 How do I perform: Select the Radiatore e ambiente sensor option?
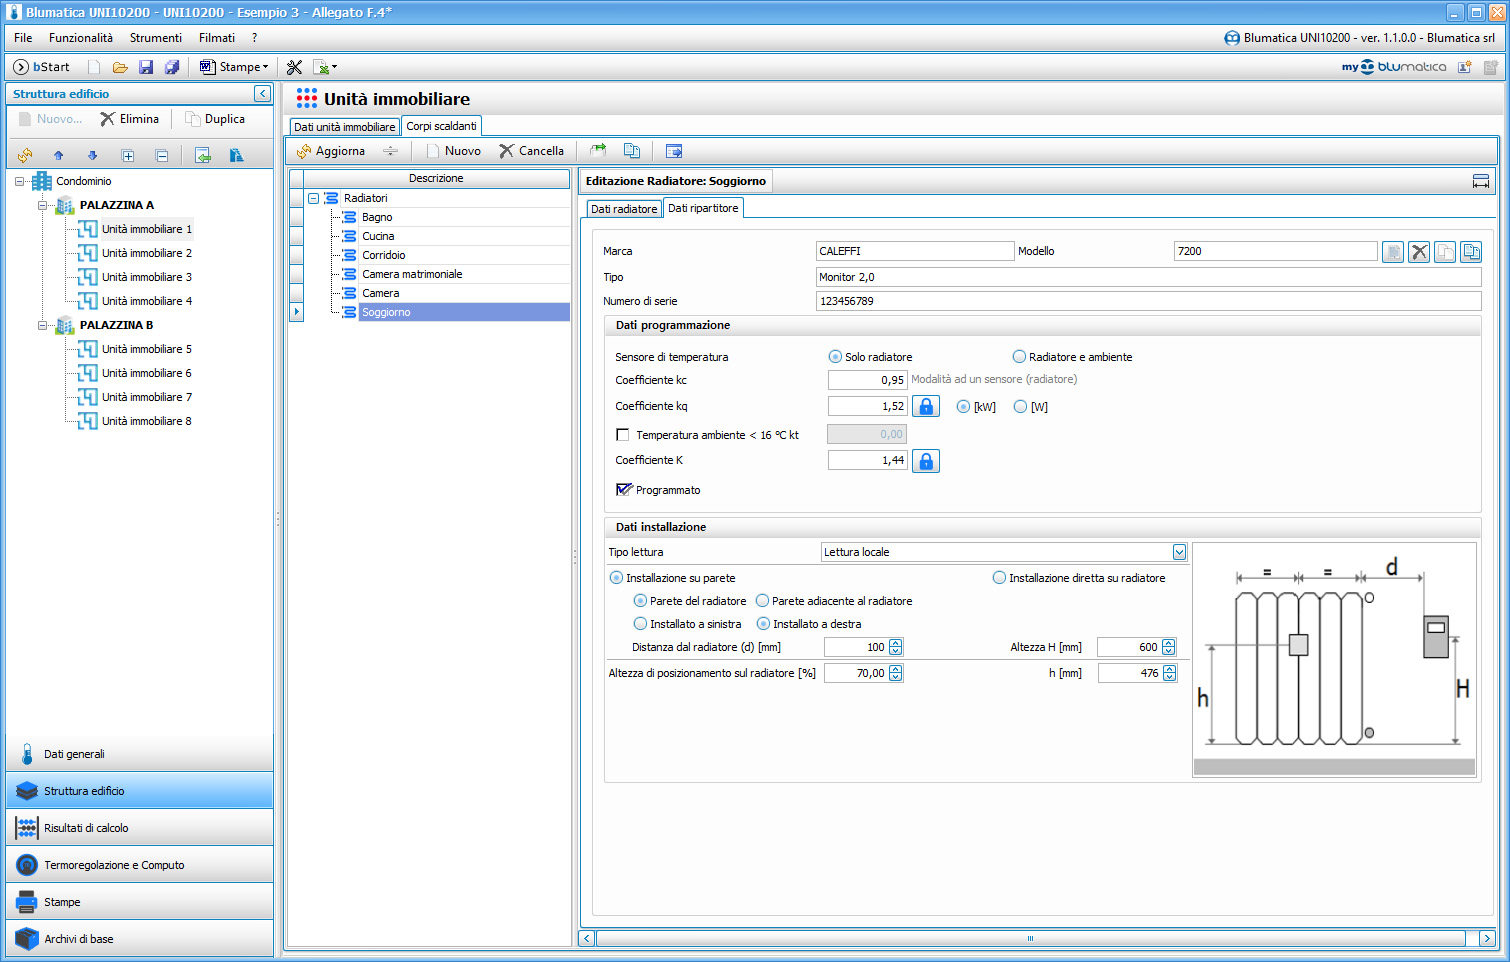point(1019,357)
